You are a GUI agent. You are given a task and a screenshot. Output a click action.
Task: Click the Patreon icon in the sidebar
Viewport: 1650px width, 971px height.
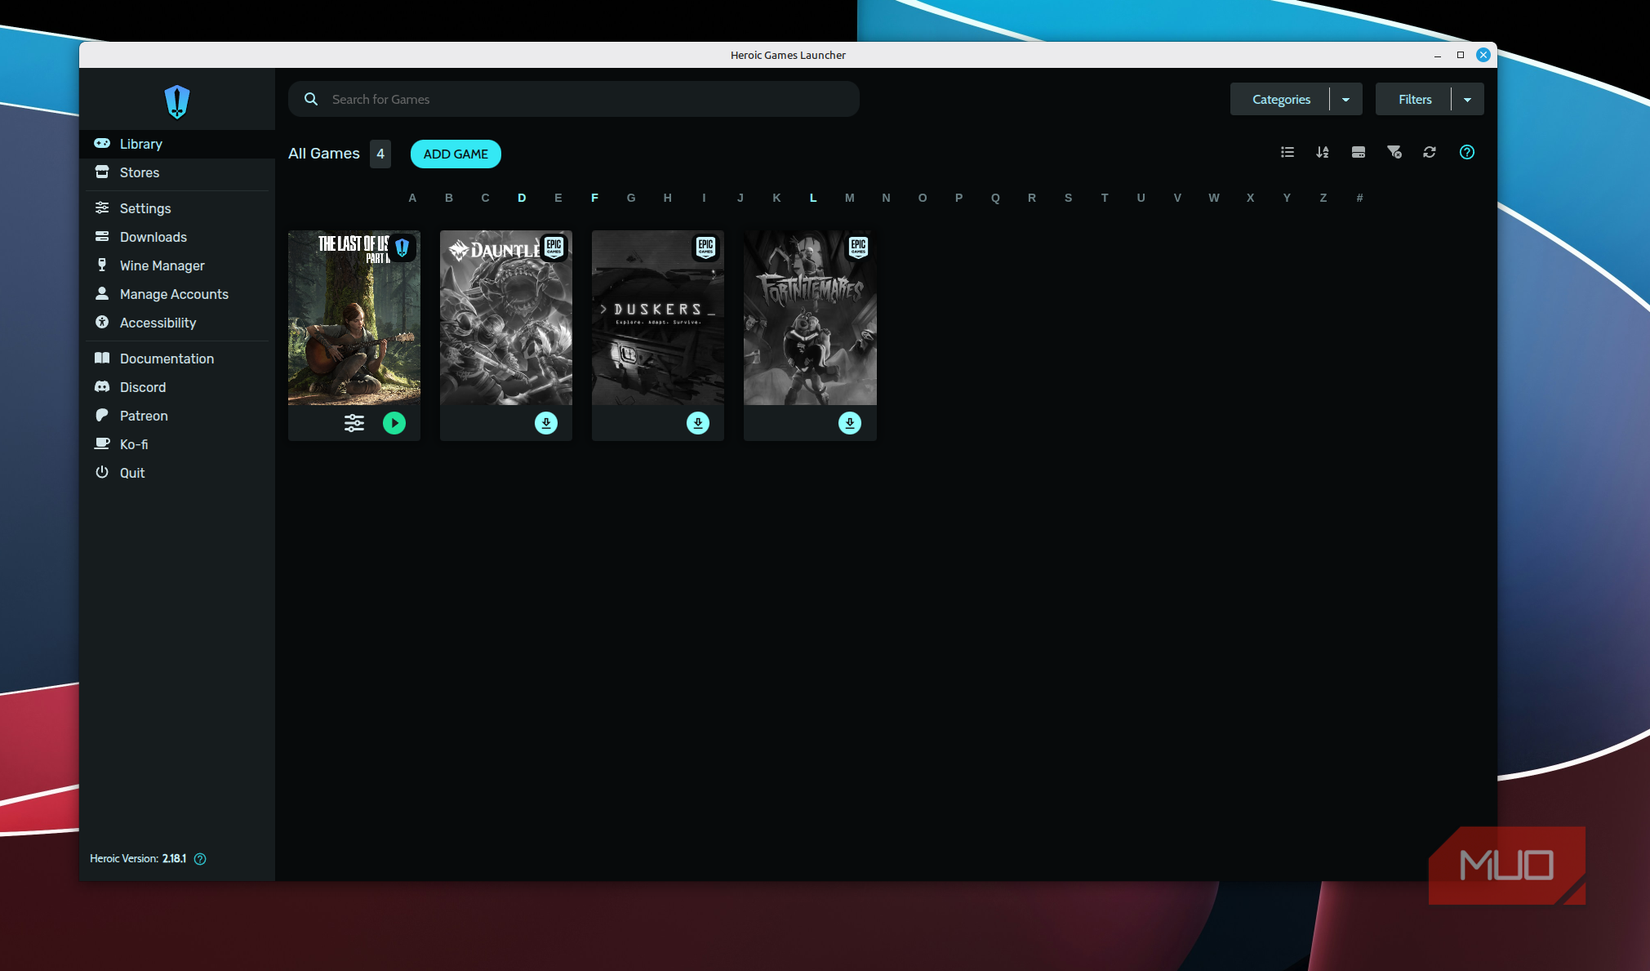pyautogui.click(x=102, y=415)
